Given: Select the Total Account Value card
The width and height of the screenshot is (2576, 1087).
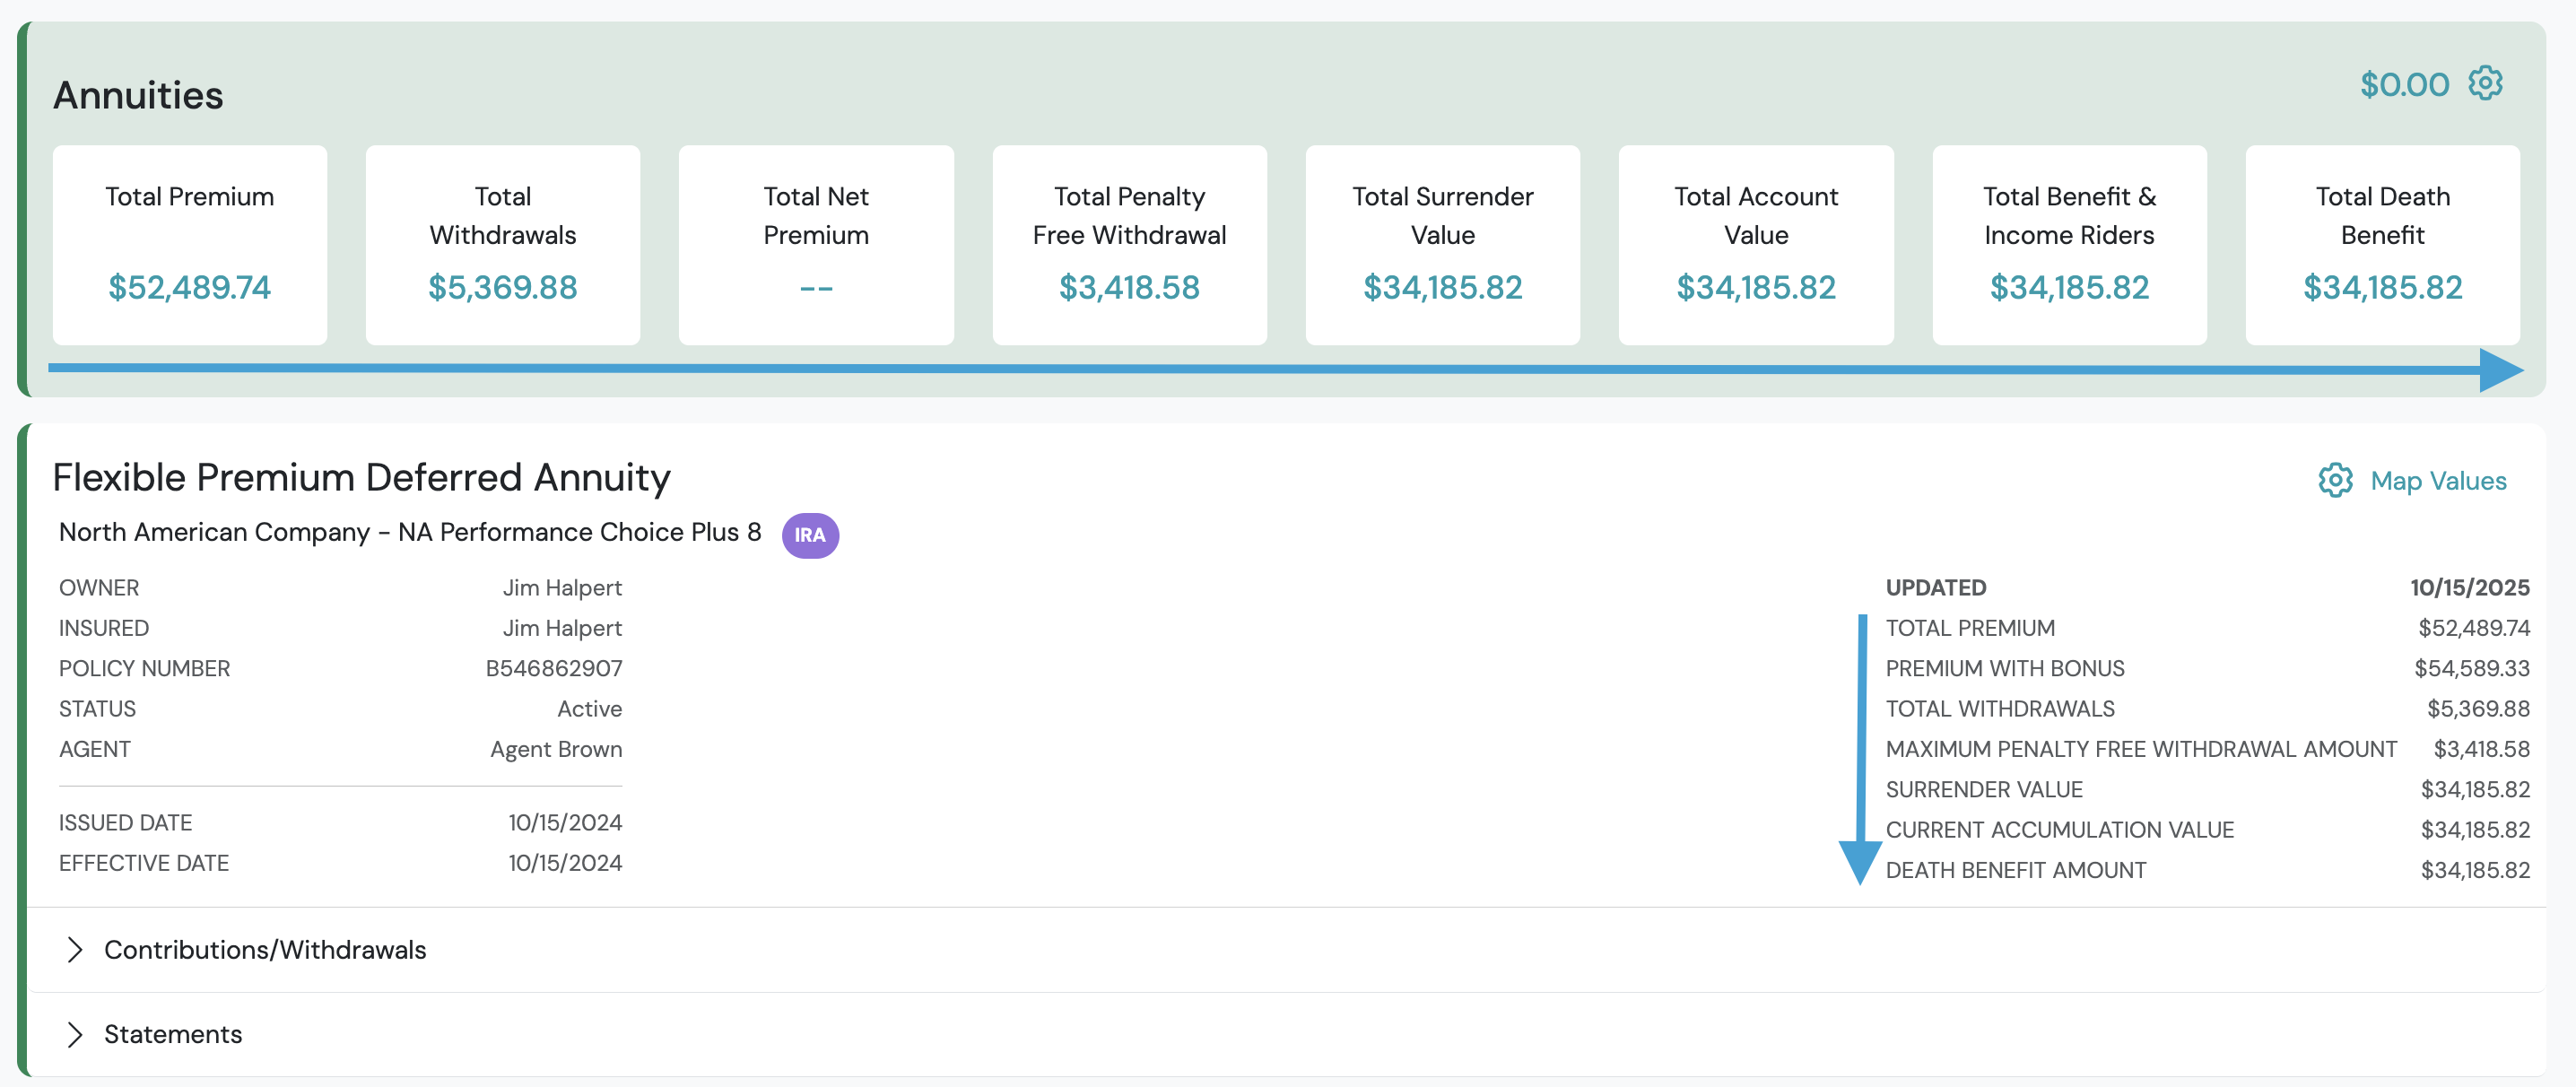Looking at the screenshot, I should (1756, 245).
